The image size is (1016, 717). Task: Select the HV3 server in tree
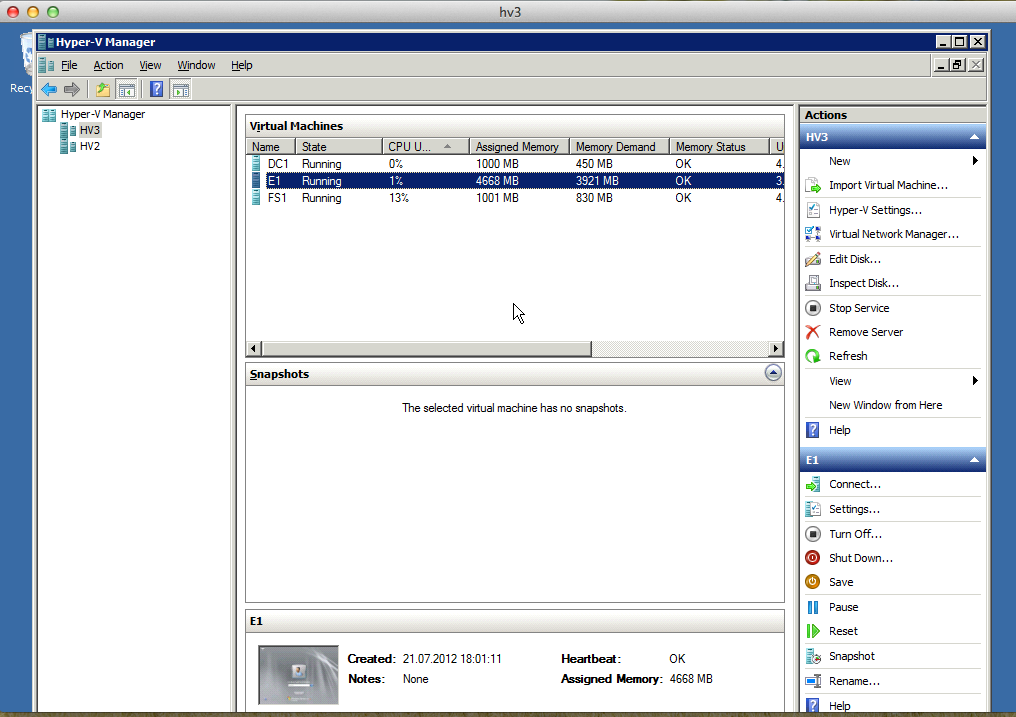tap(89, 130)
